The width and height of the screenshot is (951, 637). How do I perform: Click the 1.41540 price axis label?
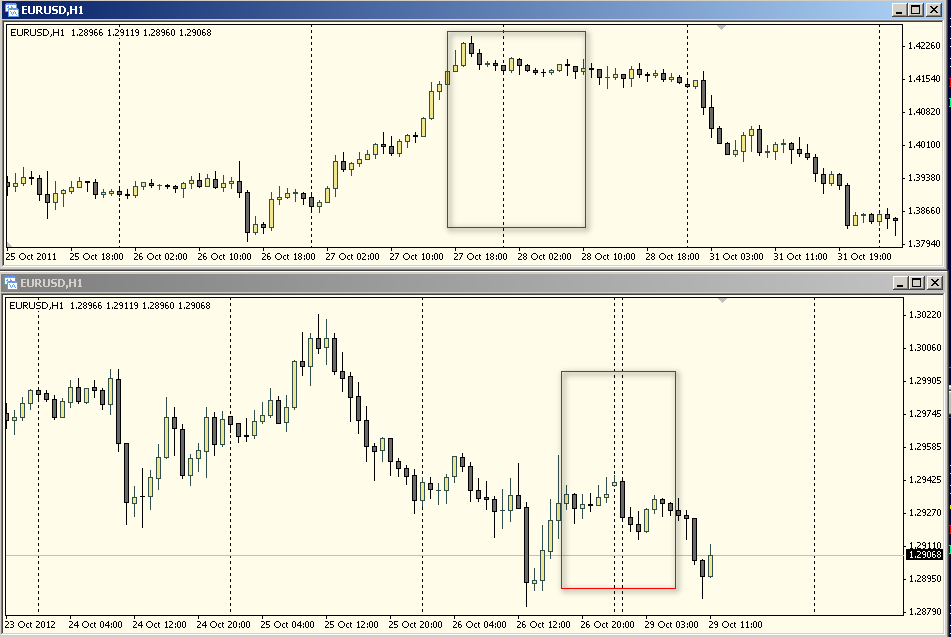924,79
